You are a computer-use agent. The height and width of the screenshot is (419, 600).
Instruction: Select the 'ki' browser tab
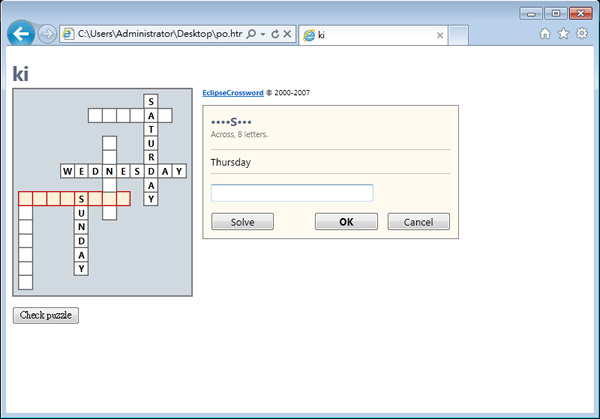coord(373,35)
